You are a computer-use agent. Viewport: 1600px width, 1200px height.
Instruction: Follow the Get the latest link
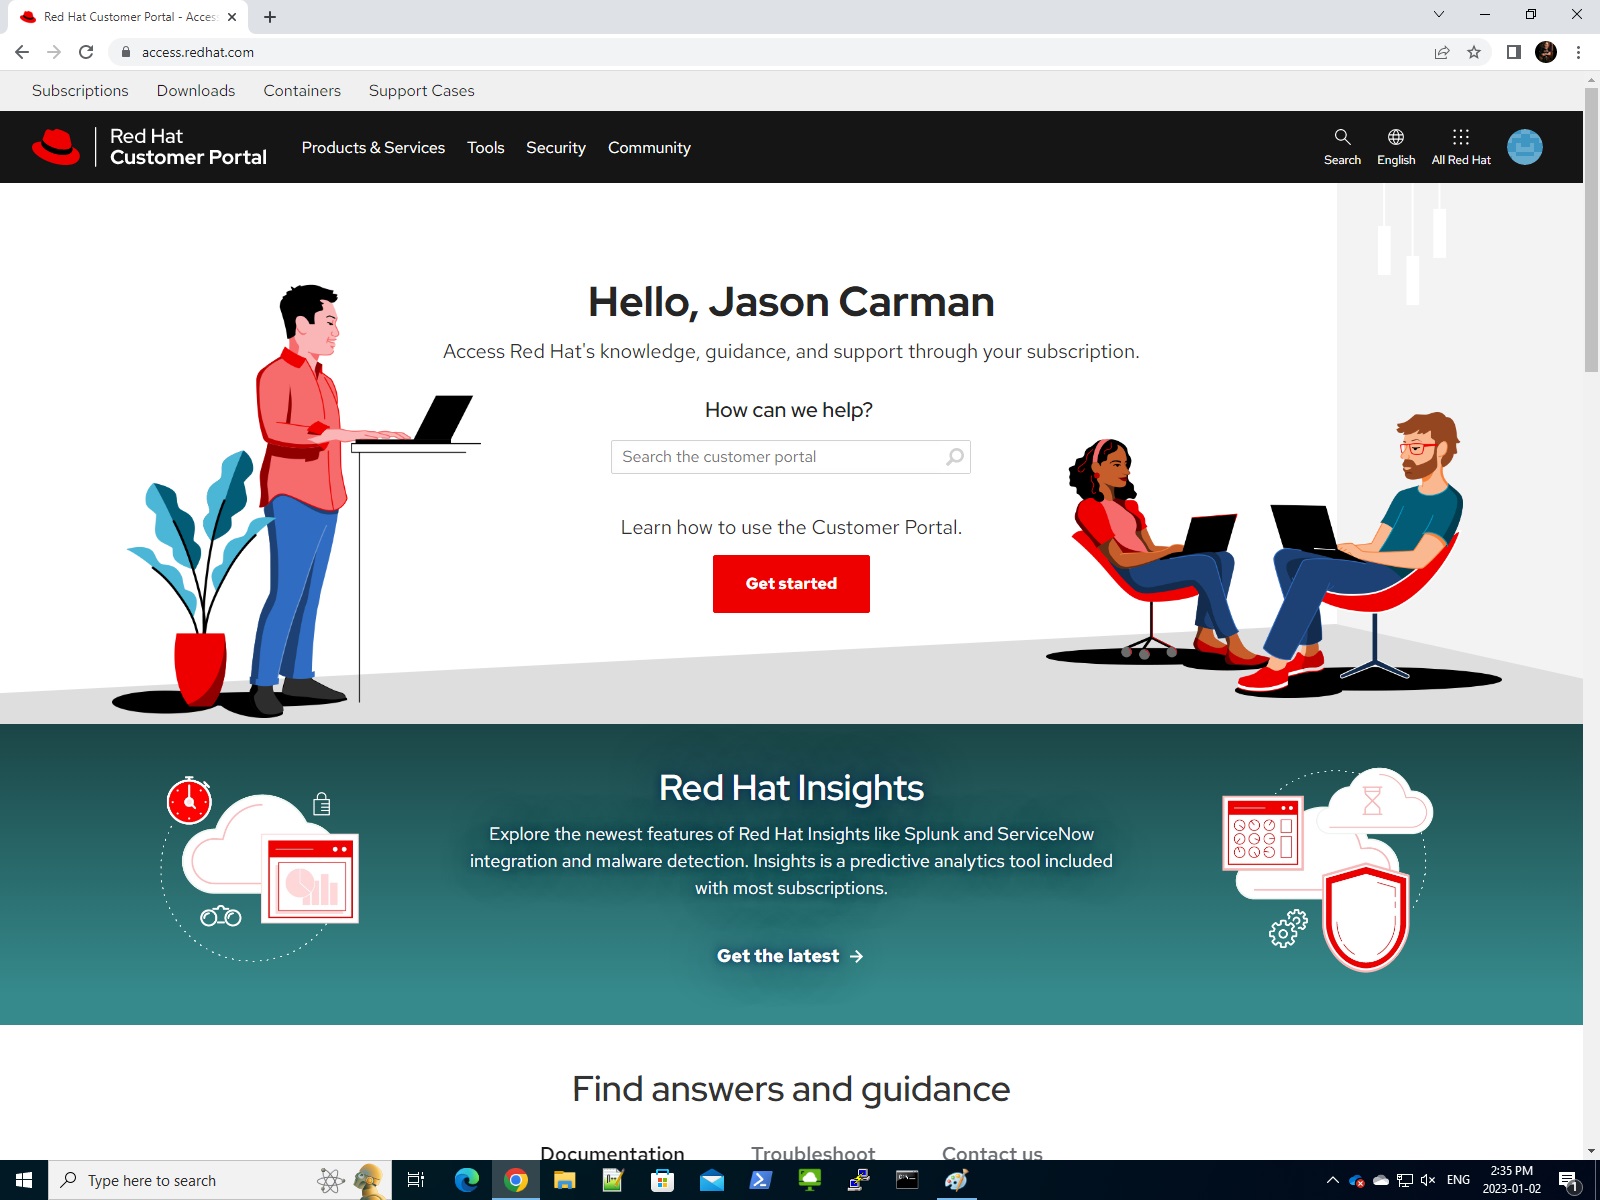(x=790, y=956)
